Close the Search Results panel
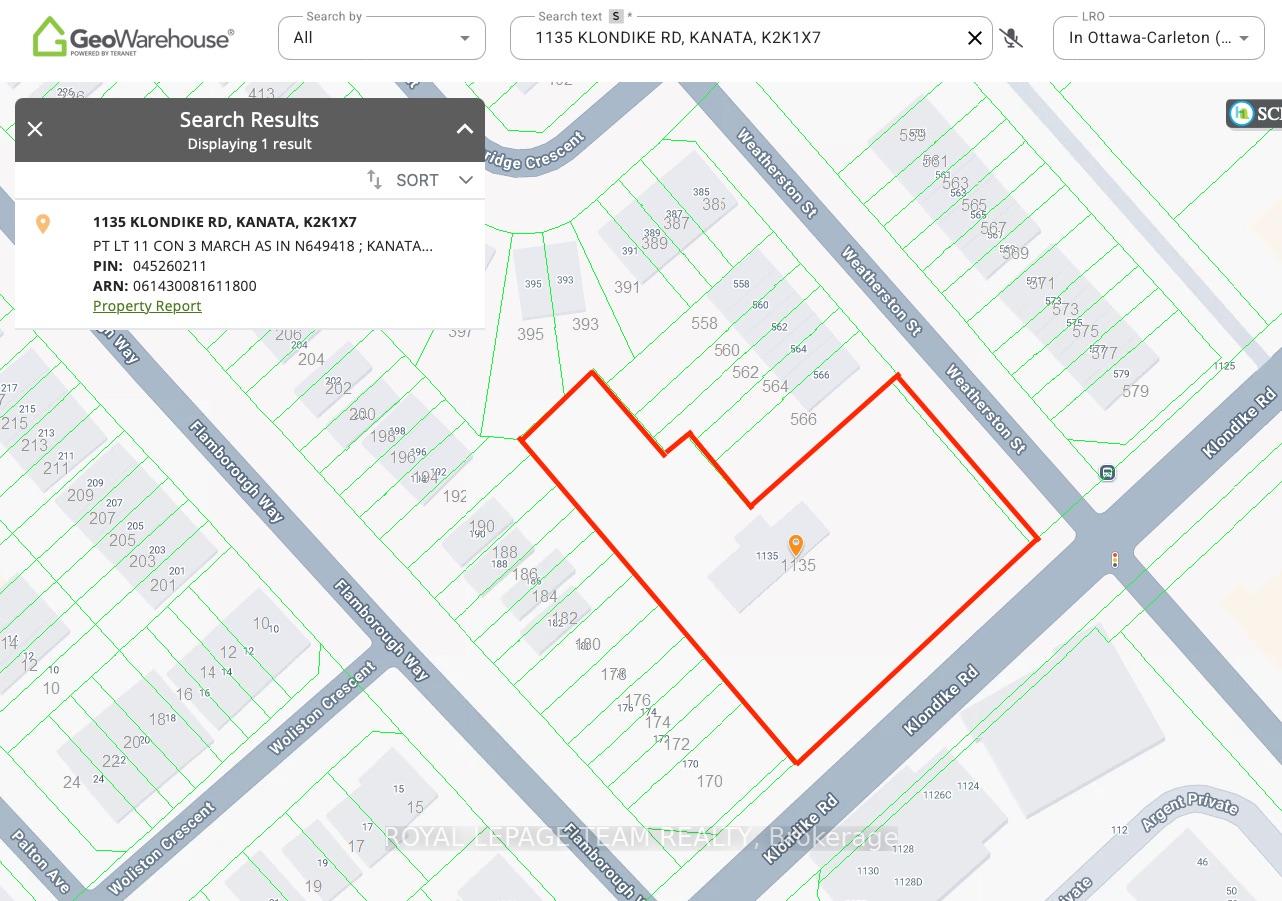Viewport: 1282px width, 901px height. click(x=35, y=129)
